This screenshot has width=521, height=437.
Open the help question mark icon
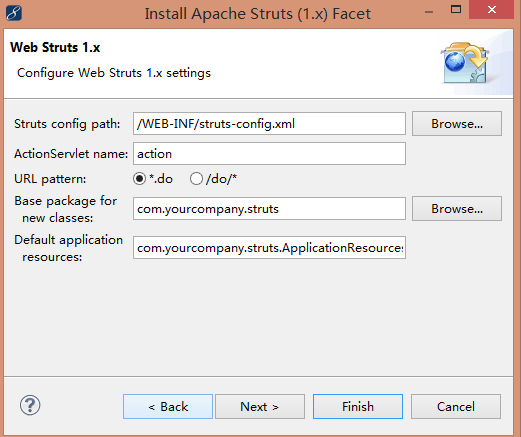tap(30, 405)
